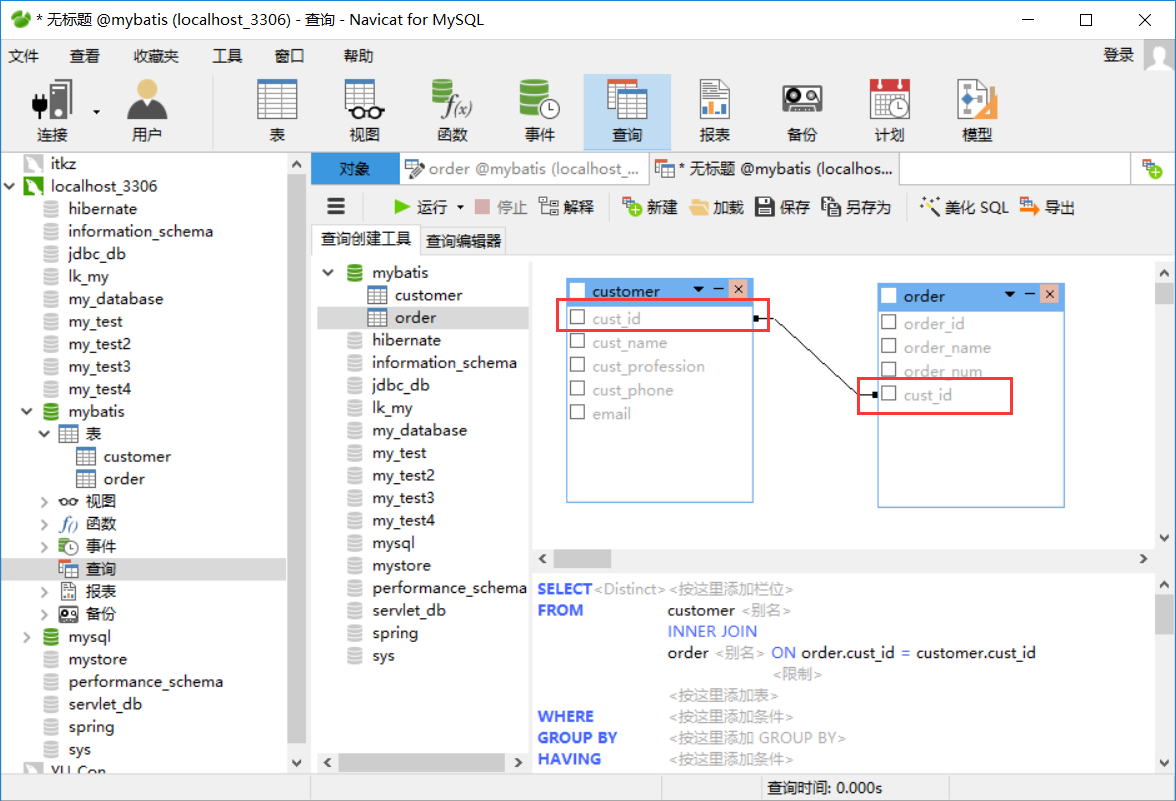Select all columns checkbox on order table header

click(x=887, y=295)
